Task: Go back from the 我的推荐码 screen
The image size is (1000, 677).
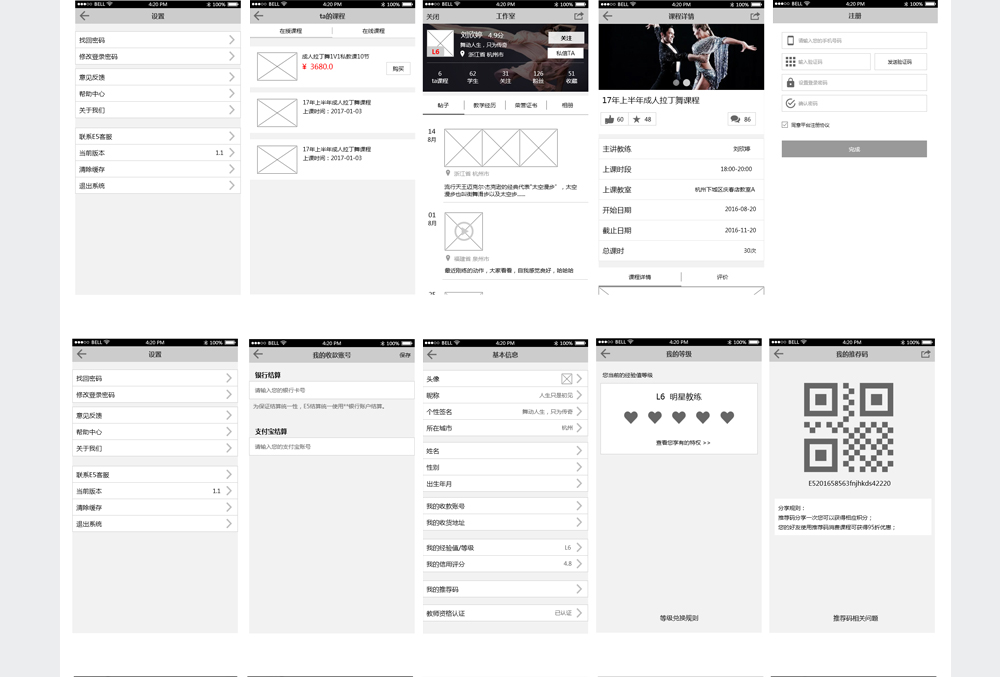Action: 778,354
